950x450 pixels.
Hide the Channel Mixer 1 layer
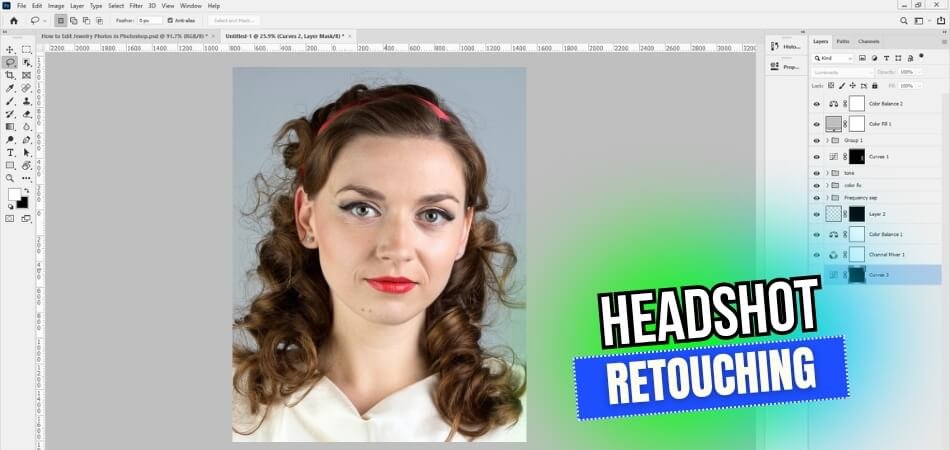pos(816,254)
